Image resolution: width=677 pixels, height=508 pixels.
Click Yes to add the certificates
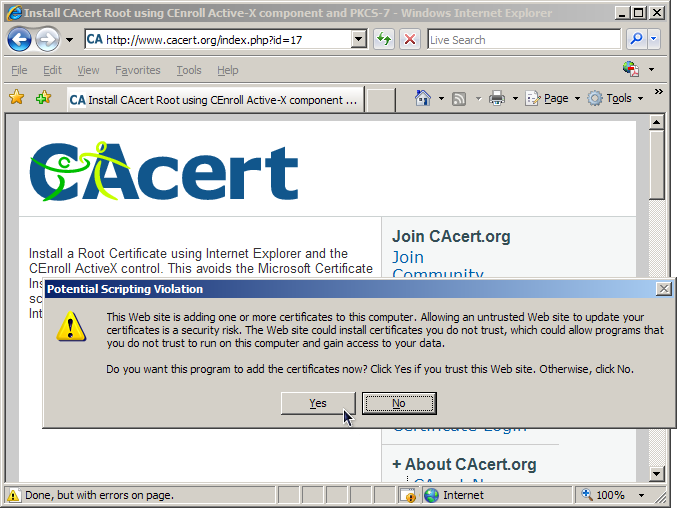tap(318, 403)
